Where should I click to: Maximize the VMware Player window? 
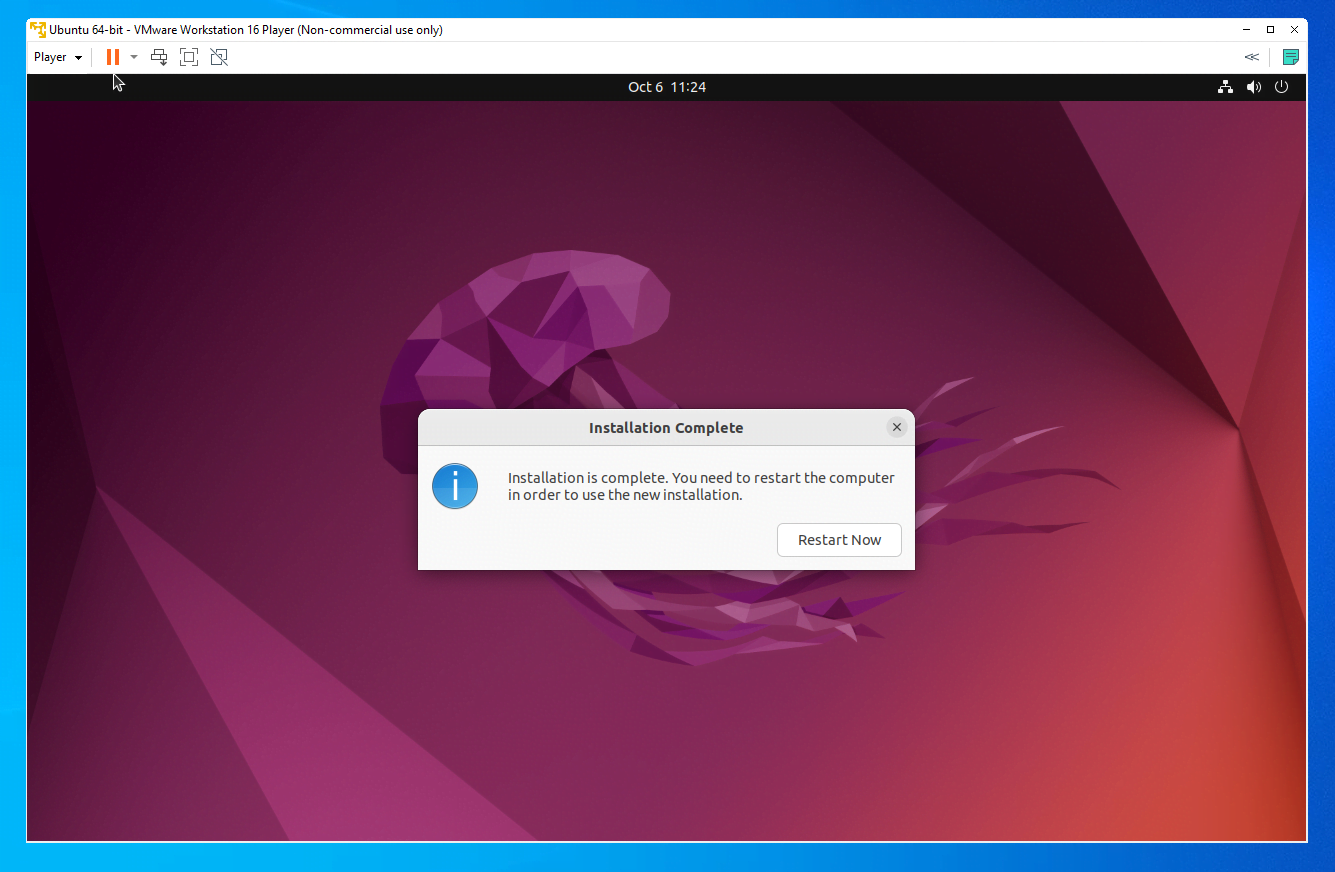tap(1270, 30)
